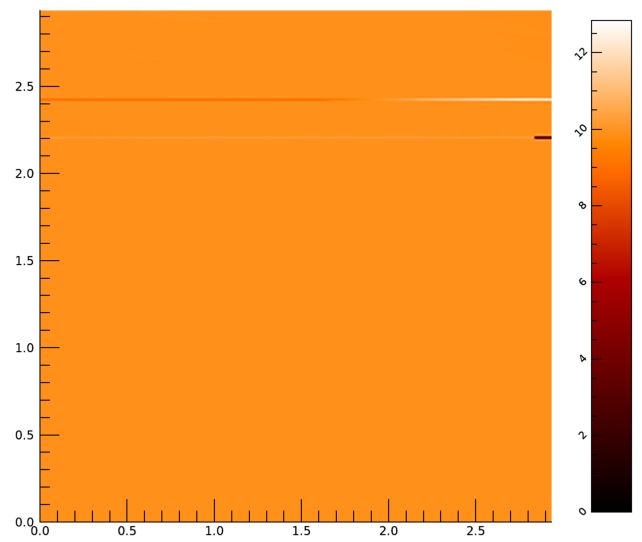Click the x-axis tick label 2.0
The width and height of the screenshot is (642, 542).
coord(388,531)
